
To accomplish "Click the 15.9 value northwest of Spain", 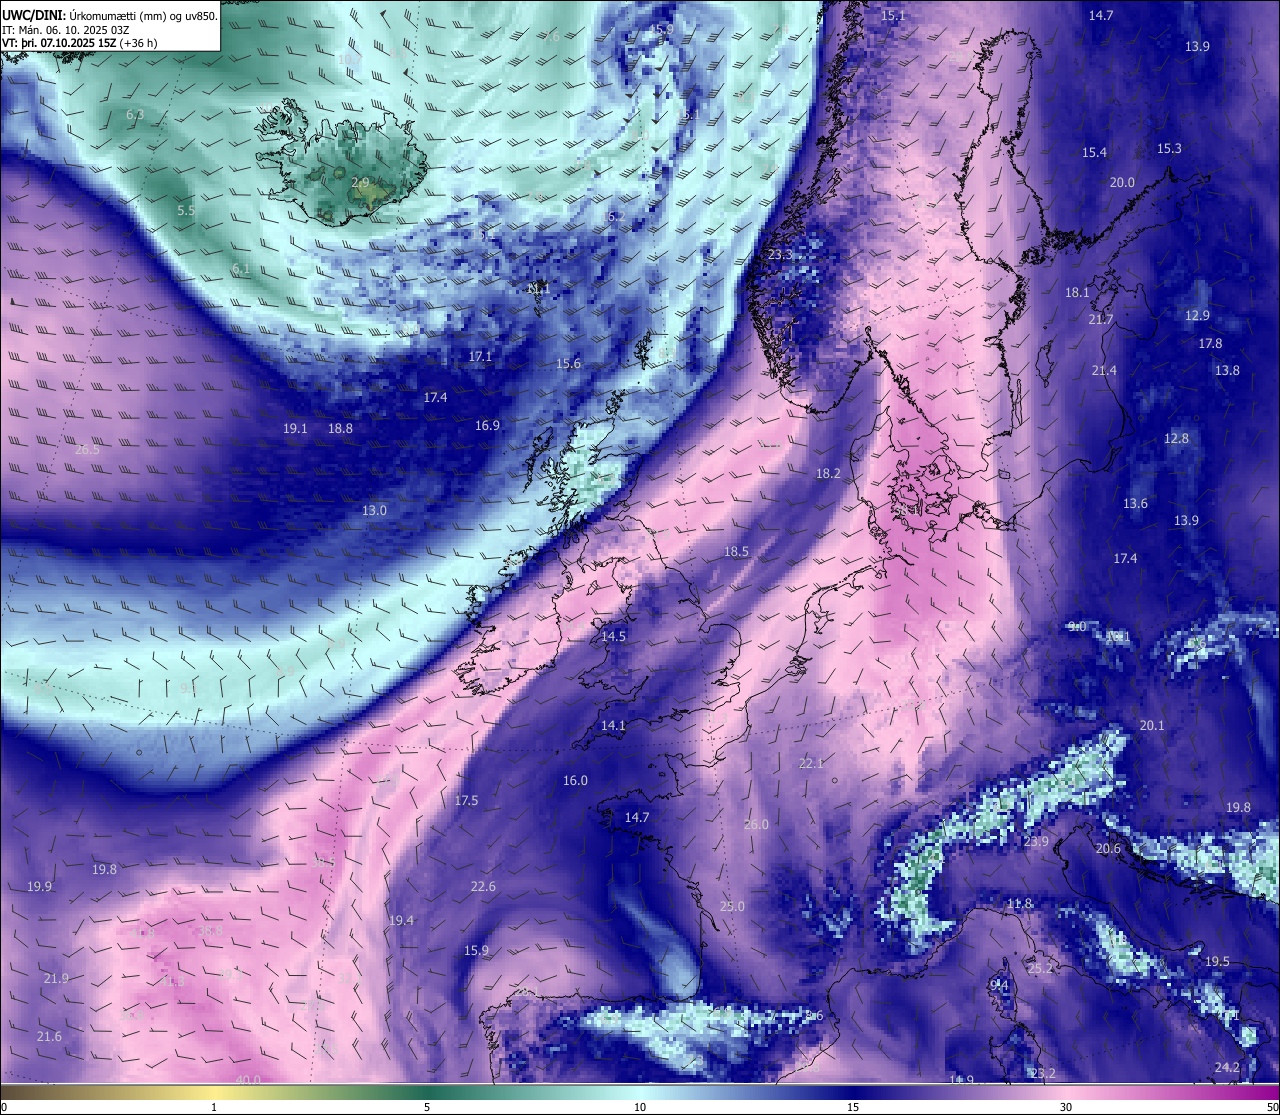I will point(476,950).
